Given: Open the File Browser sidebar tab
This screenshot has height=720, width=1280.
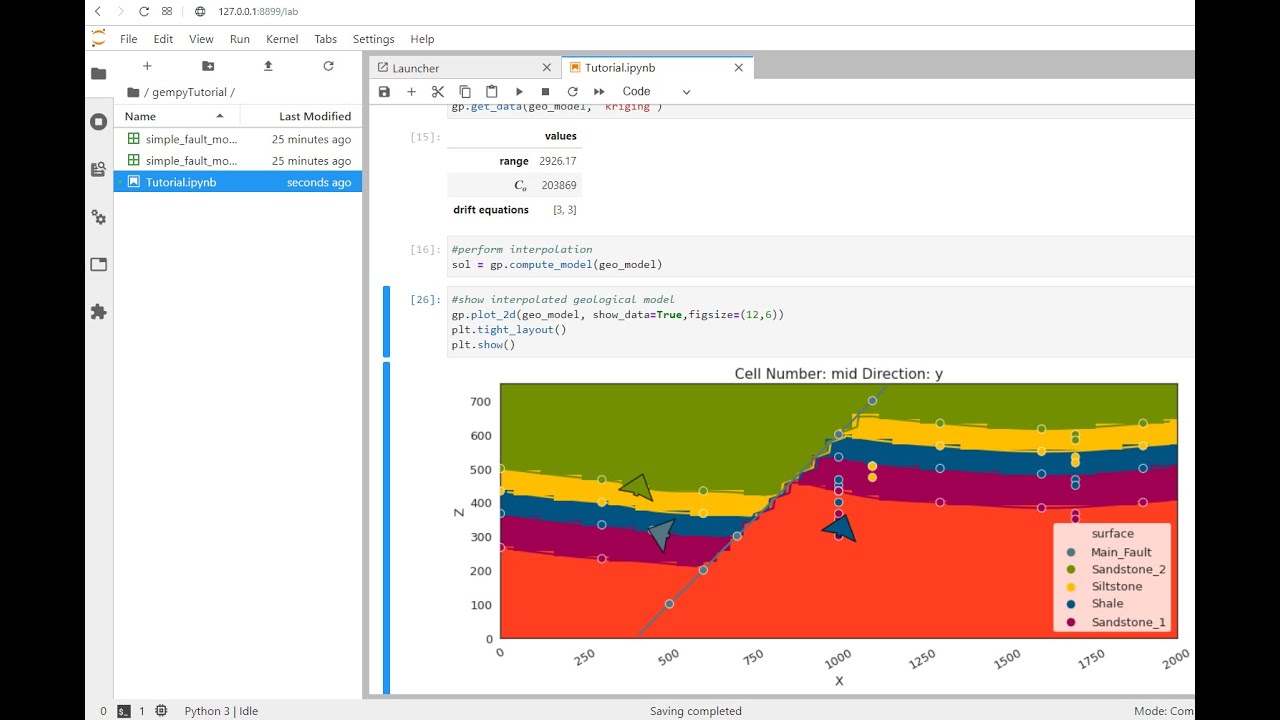Looking at the screenshot, I should [x=98, y=74].
